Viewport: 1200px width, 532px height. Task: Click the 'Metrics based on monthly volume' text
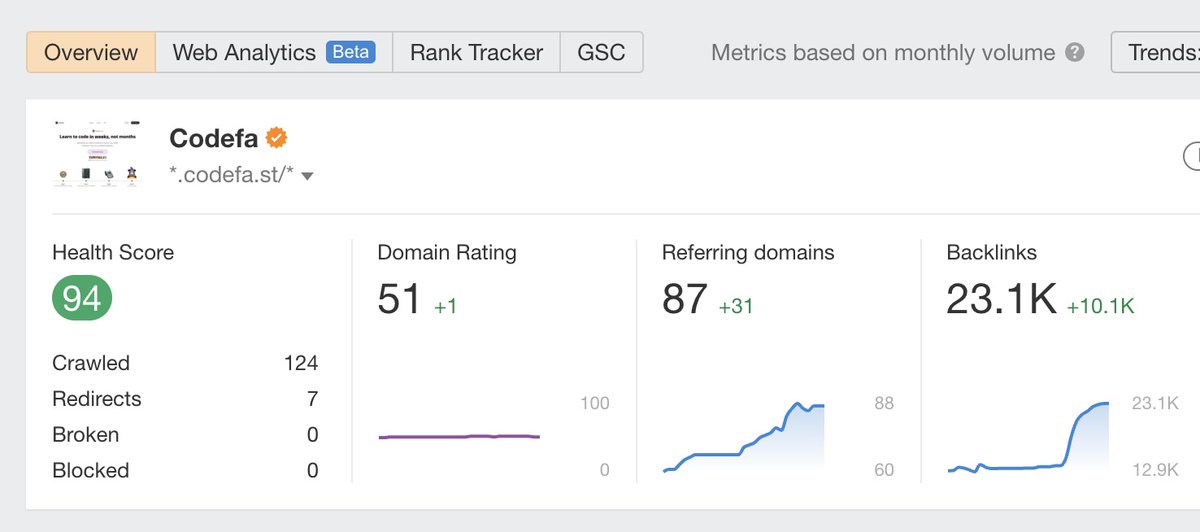883,52
